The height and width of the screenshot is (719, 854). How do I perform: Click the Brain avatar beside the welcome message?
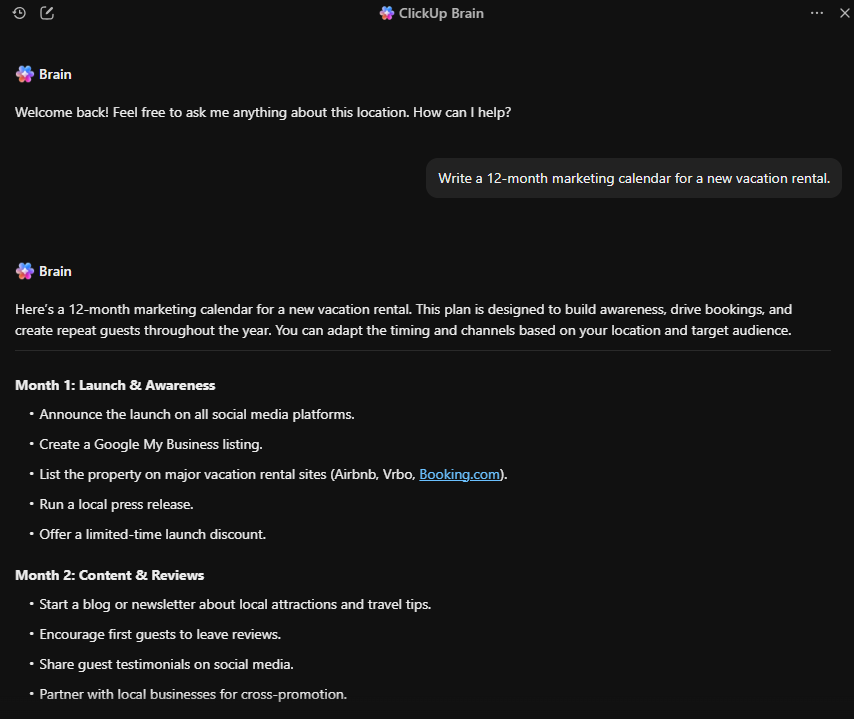point(24,73)
